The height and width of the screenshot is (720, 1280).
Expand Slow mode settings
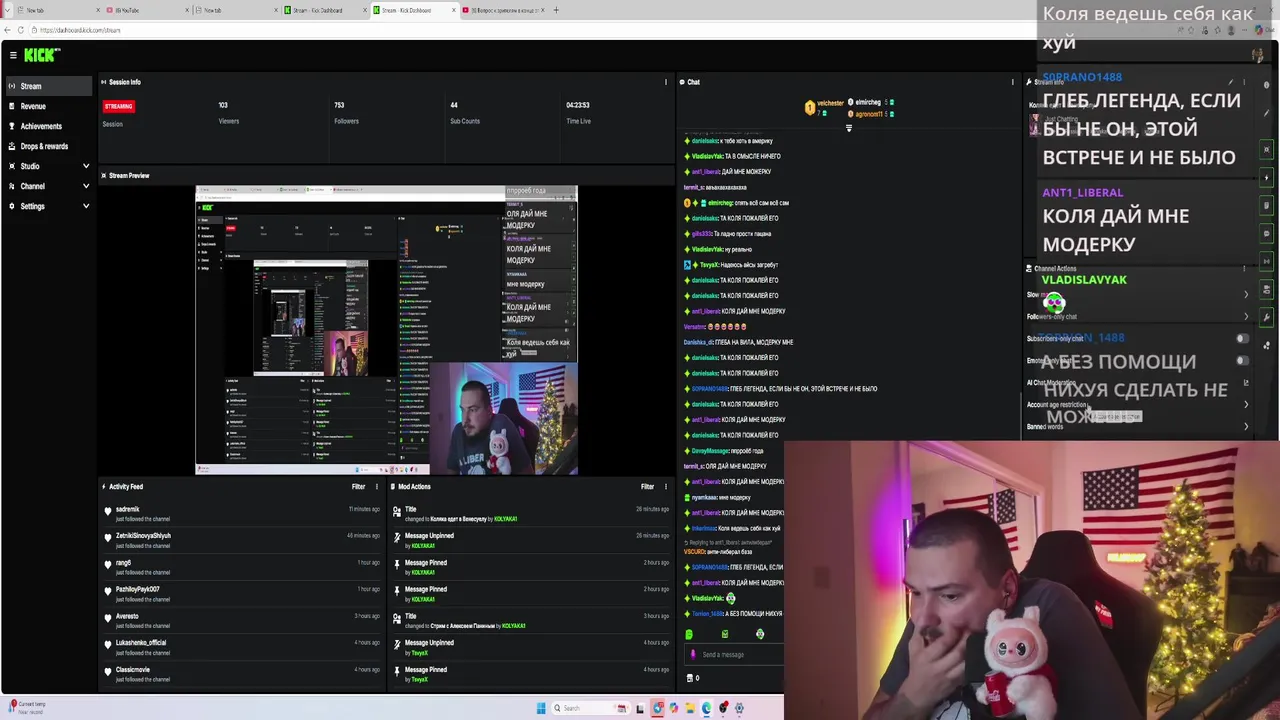pos(1246,294)
